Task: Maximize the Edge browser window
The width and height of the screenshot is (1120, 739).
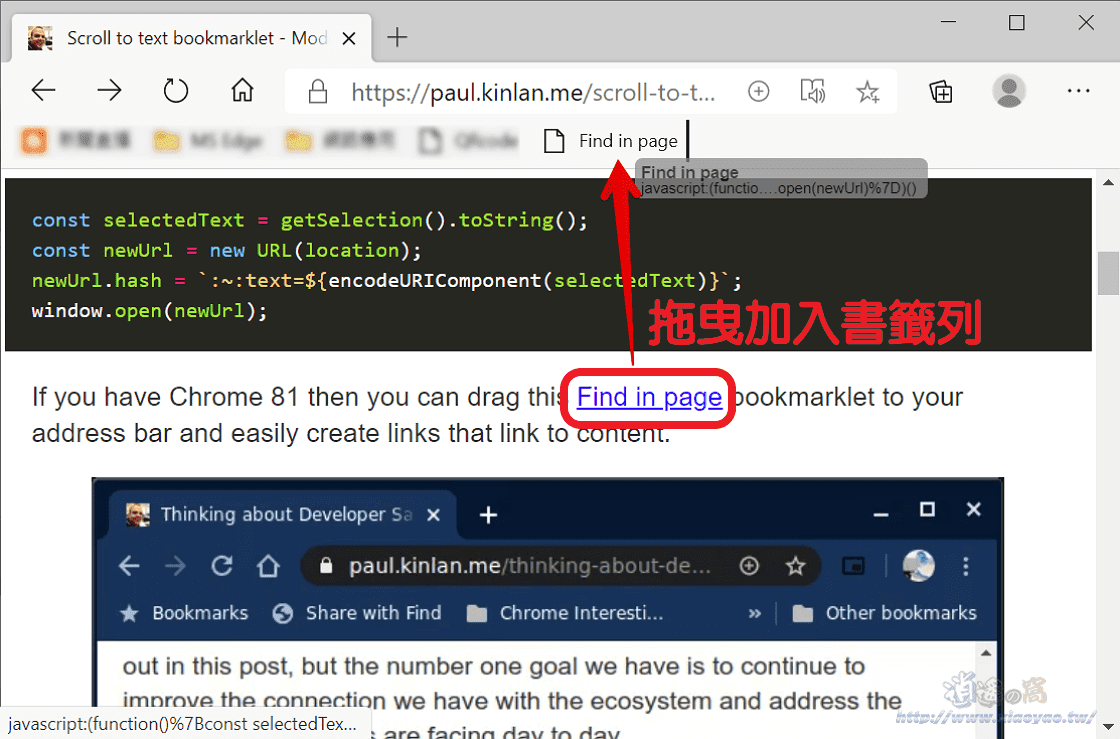Action: 1016,22
